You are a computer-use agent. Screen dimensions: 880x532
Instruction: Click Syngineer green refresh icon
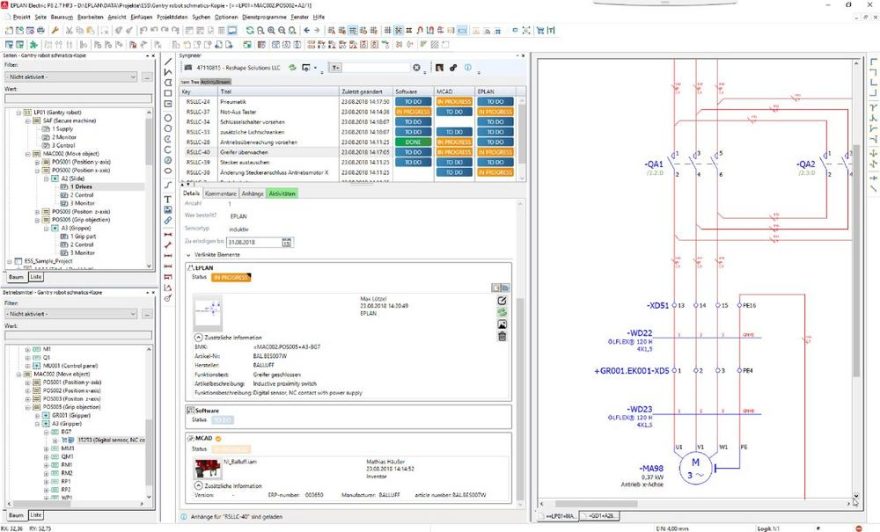292,67
